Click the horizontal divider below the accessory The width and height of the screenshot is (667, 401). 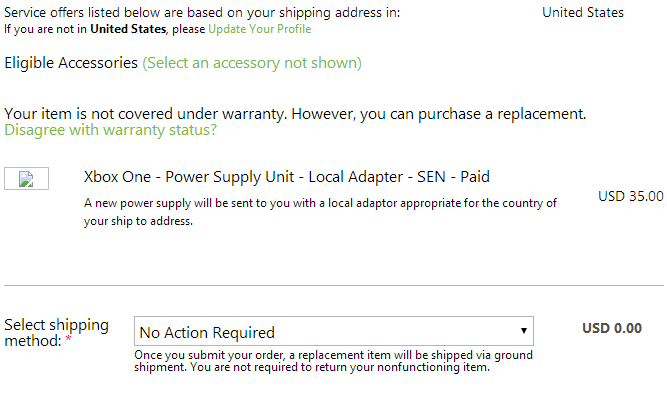333,286
